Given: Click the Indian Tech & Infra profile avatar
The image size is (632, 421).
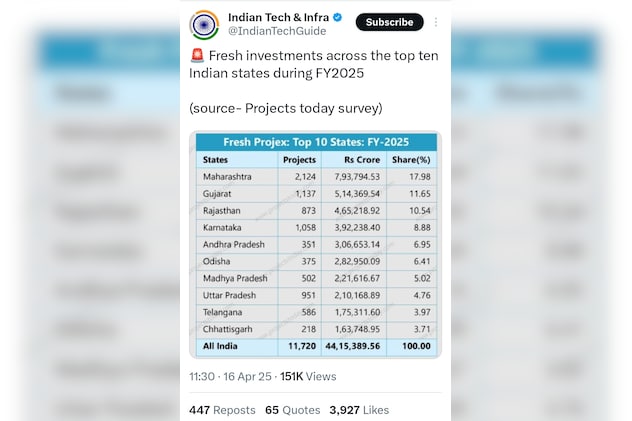Looking at the screenshot, I should click(204, 24).
